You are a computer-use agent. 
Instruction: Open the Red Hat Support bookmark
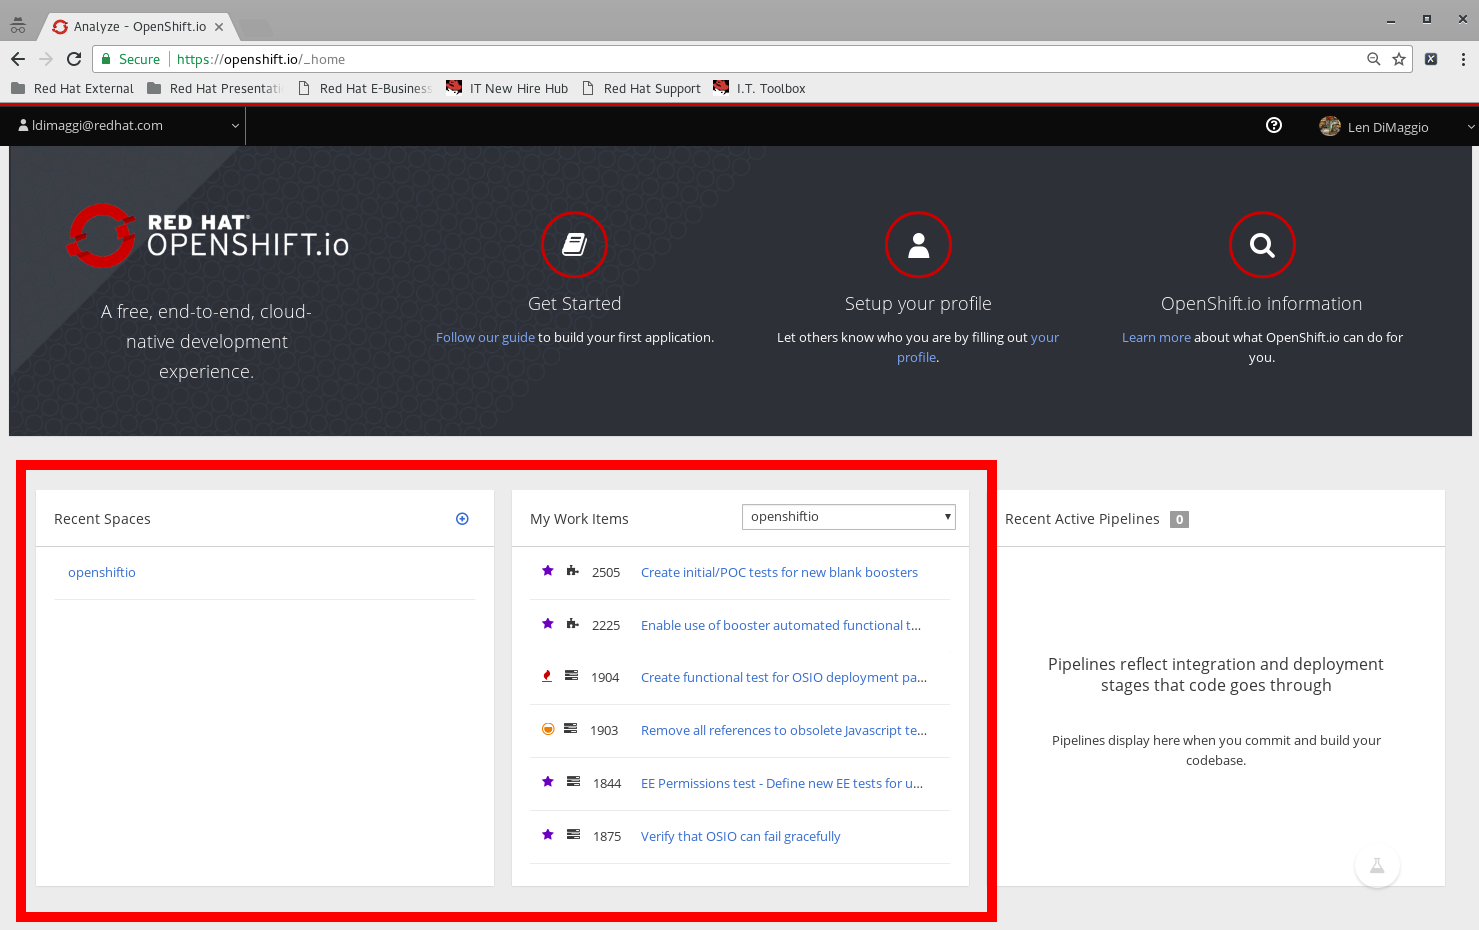[651, 88]
